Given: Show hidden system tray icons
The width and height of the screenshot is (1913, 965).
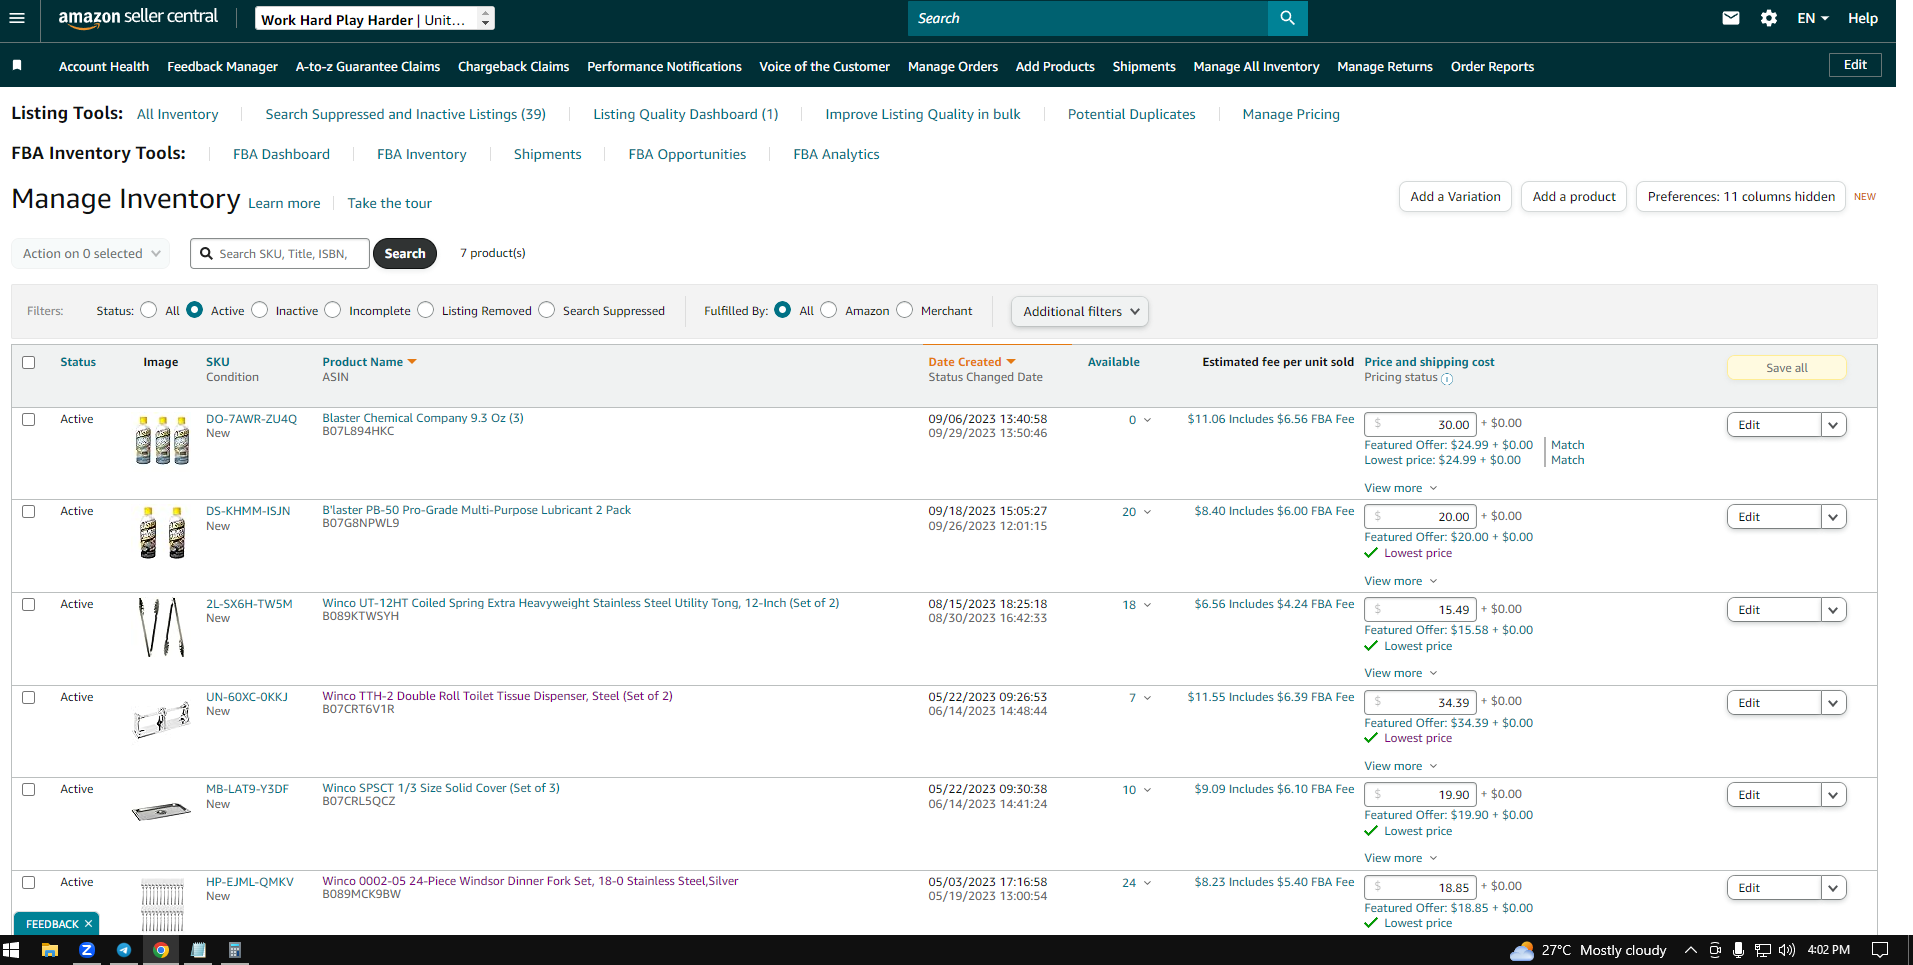Looking at the screenshot, I should [x=1690, y=950].
